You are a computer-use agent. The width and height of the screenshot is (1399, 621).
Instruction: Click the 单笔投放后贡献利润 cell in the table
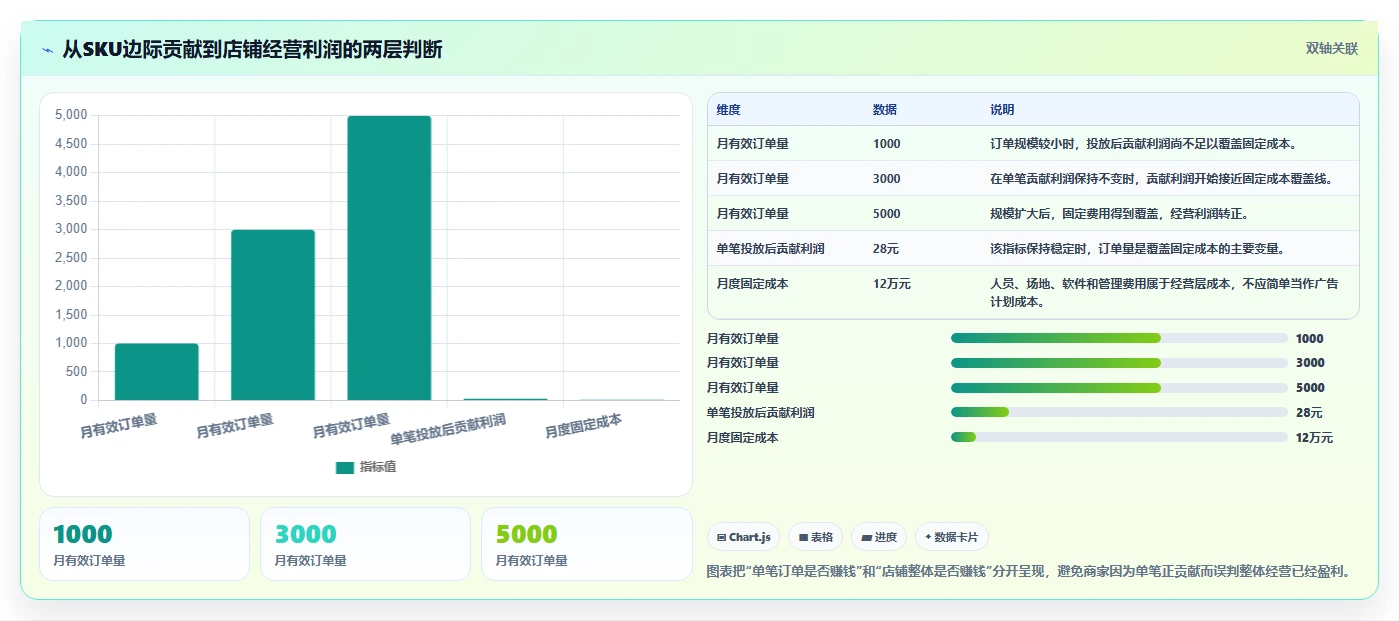click(770, 248)
